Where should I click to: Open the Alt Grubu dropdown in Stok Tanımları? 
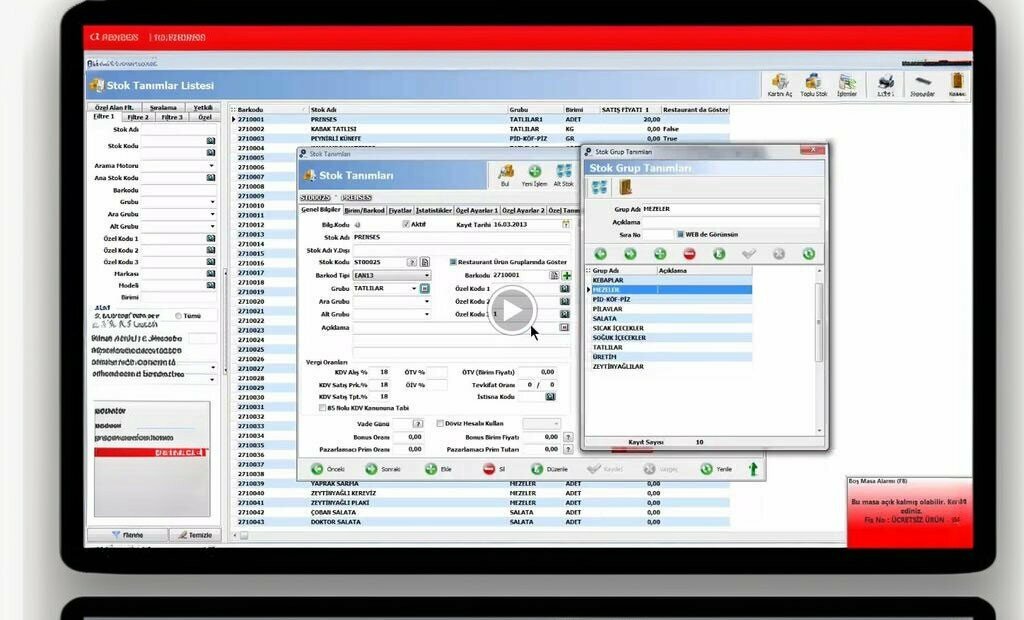click(x=427, y=314)
